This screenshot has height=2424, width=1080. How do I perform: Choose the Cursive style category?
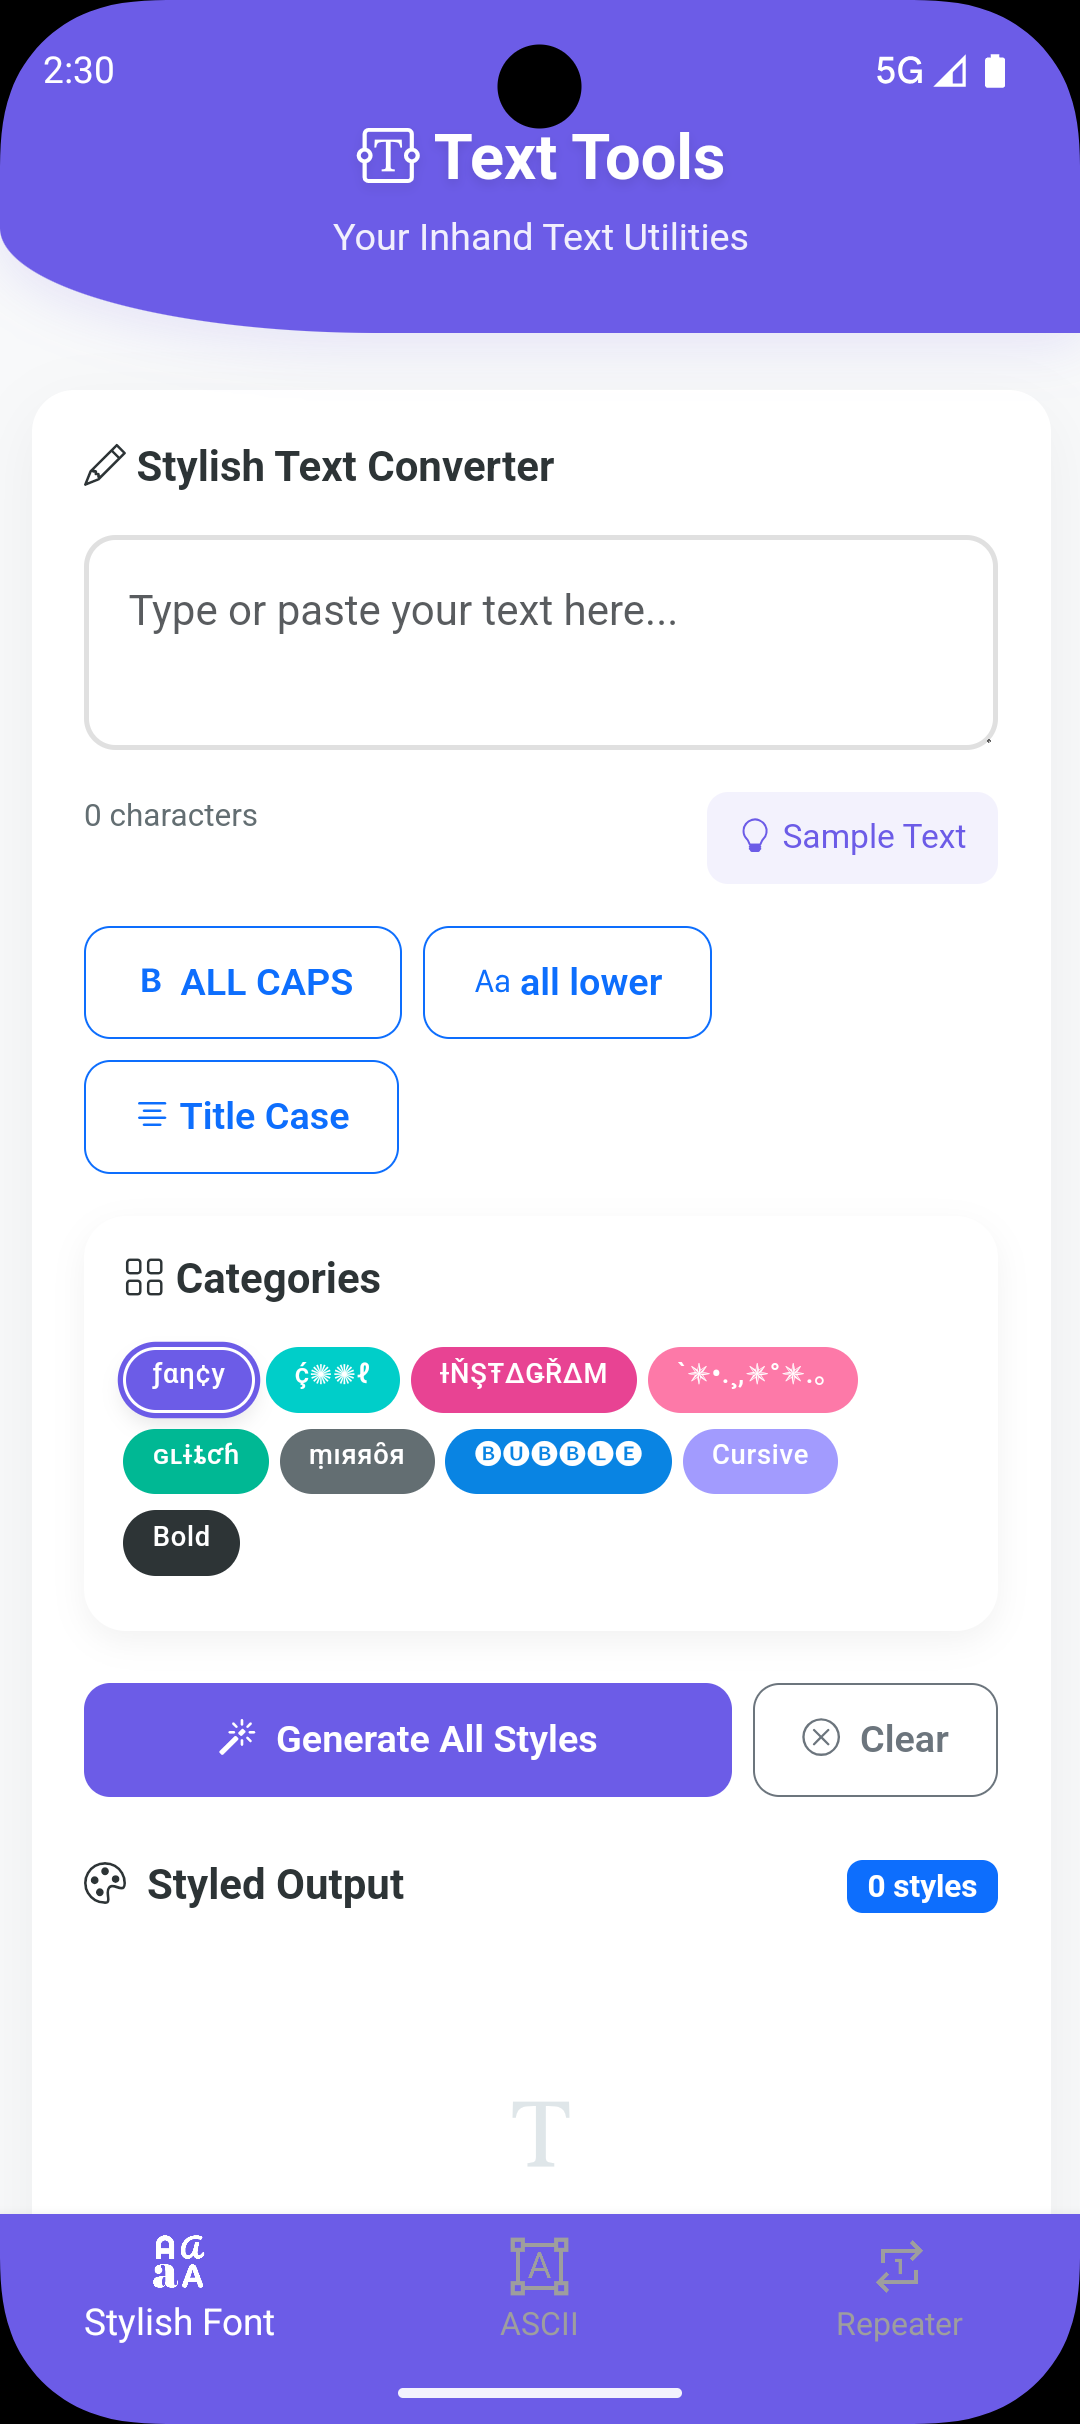tap(760, 1460)
